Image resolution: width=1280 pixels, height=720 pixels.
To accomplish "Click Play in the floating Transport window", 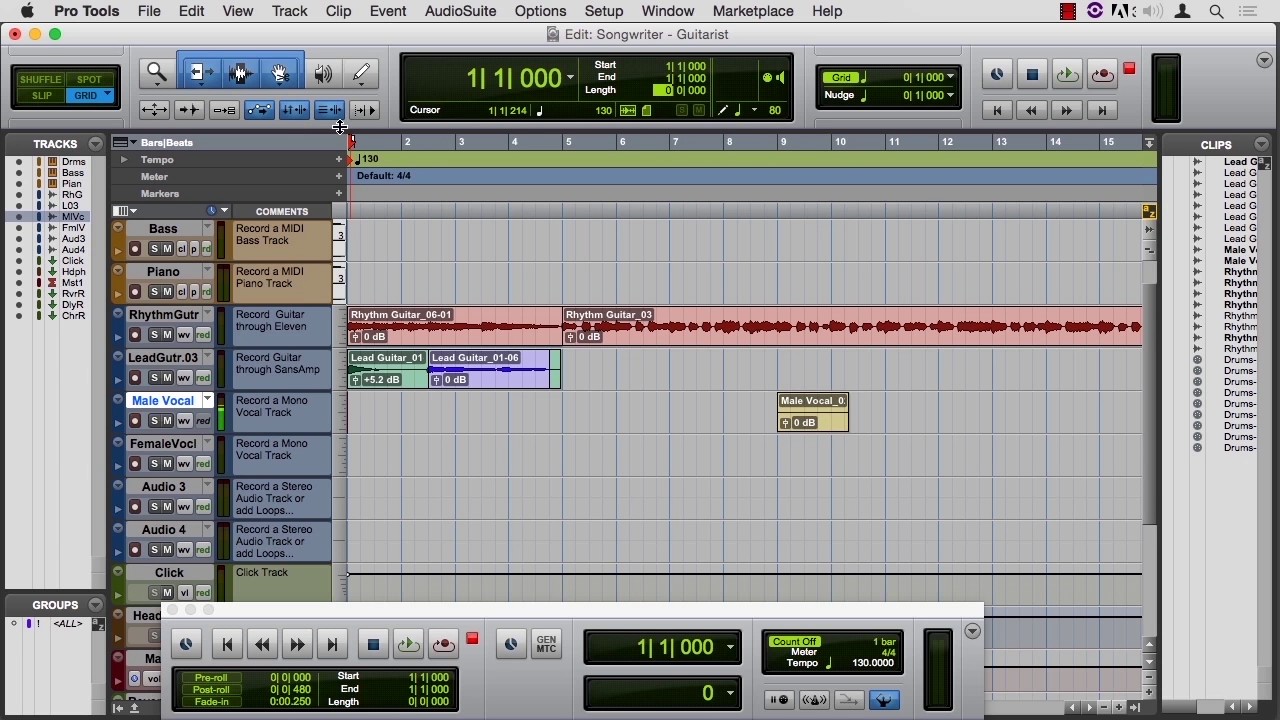I will point(408,645).
